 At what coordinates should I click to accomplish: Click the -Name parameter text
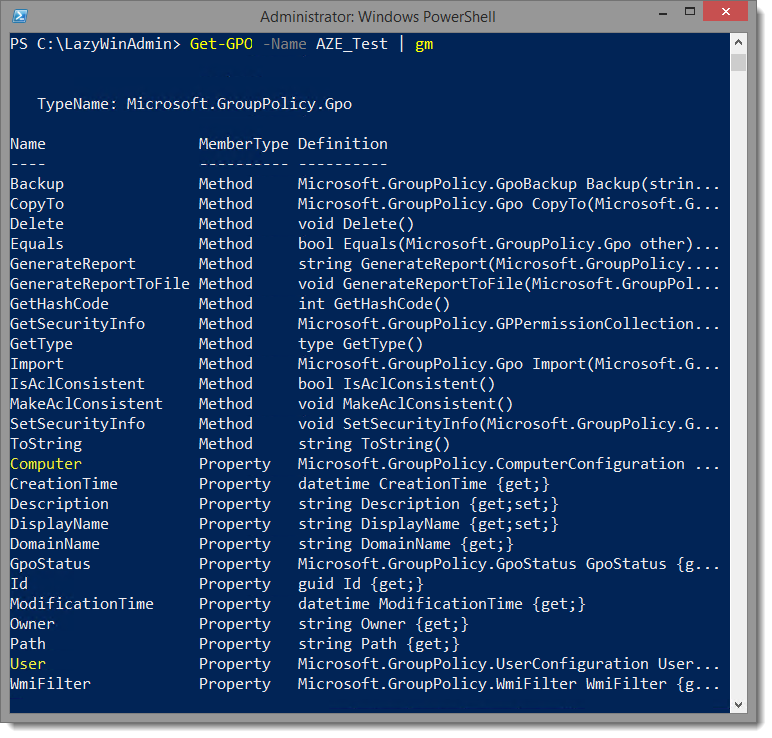285,44
